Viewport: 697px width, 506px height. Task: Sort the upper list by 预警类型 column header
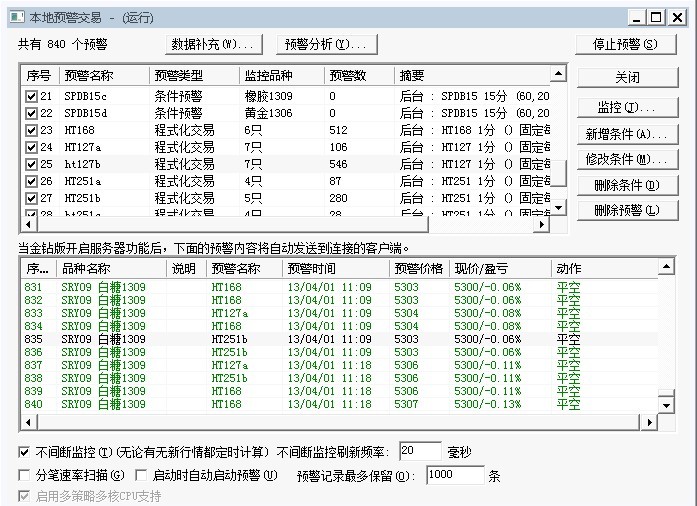(x=194, y=76)
